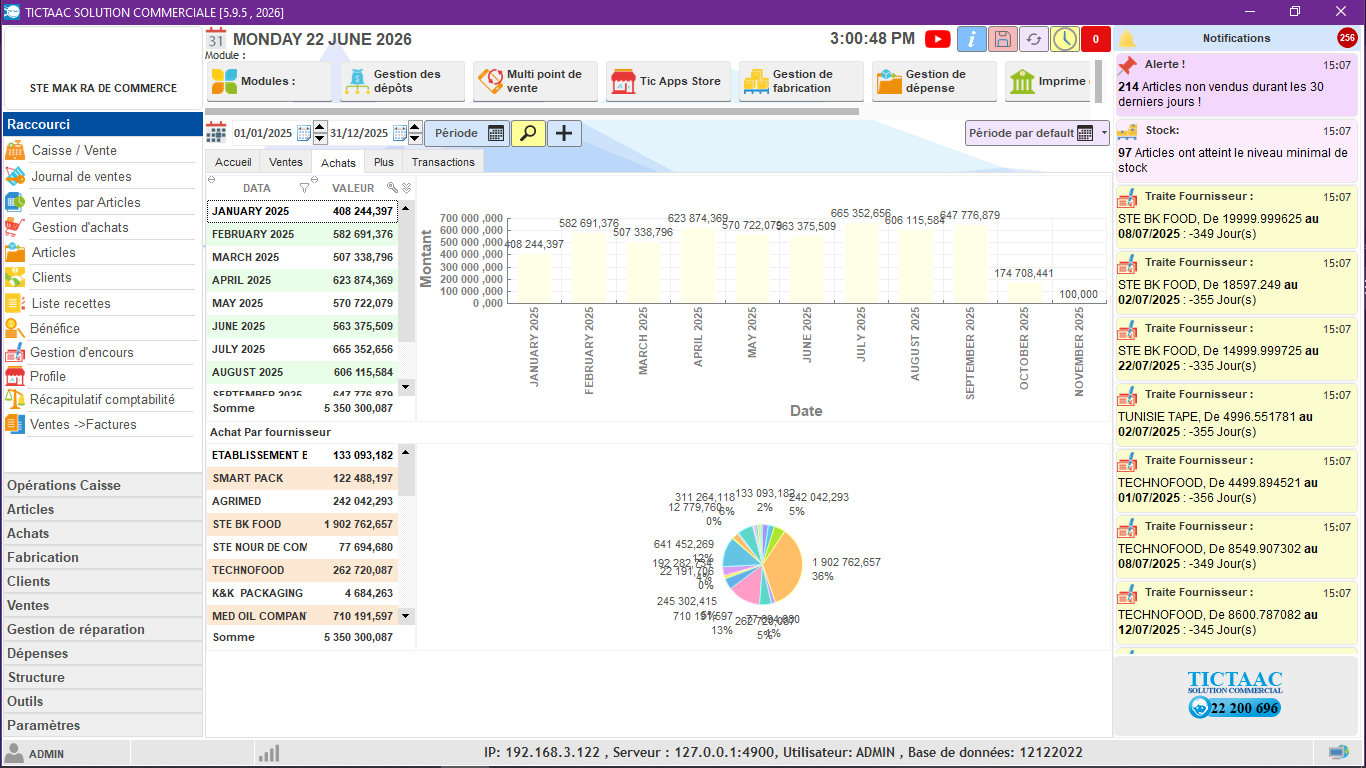Open the Gestion des dépôts module
1366x768 pixels.
402,81
